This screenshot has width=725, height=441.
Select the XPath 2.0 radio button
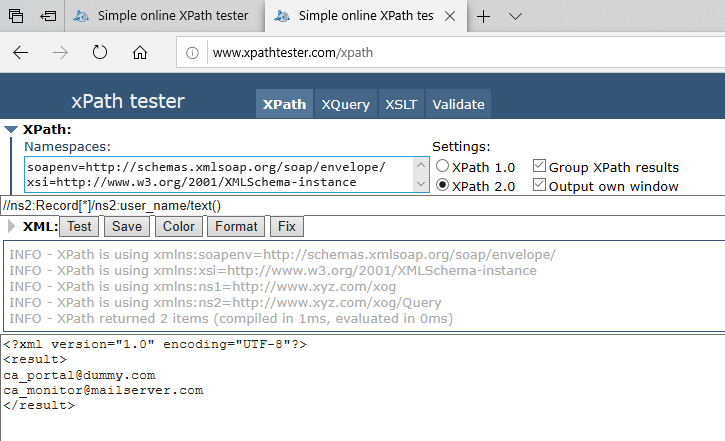[x=442, y=185]
